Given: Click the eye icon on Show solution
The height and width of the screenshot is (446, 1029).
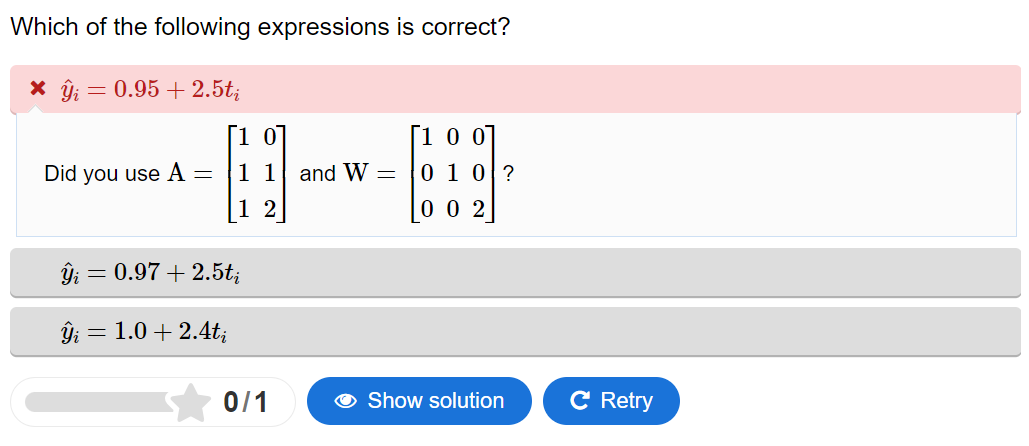Looking at the screenshot, I should pos(346,402).
